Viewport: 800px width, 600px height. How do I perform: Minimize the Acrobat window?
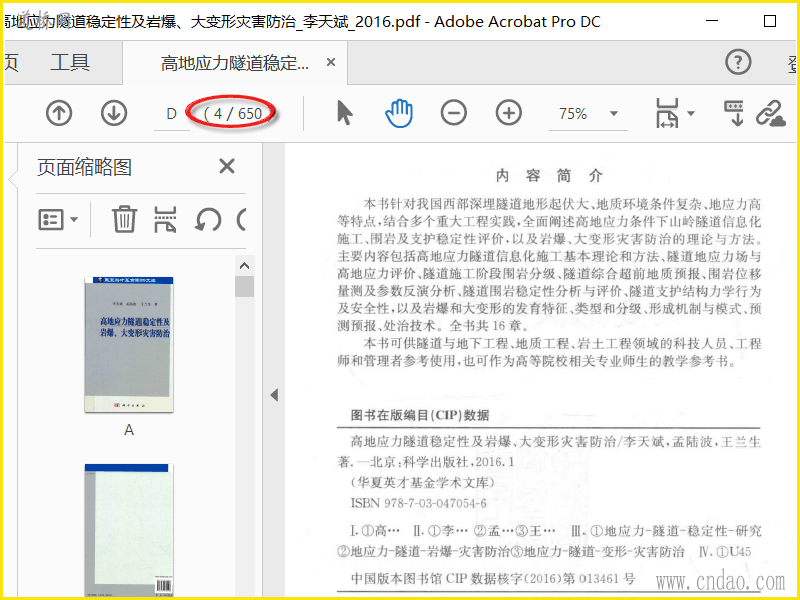coord(712,21)
